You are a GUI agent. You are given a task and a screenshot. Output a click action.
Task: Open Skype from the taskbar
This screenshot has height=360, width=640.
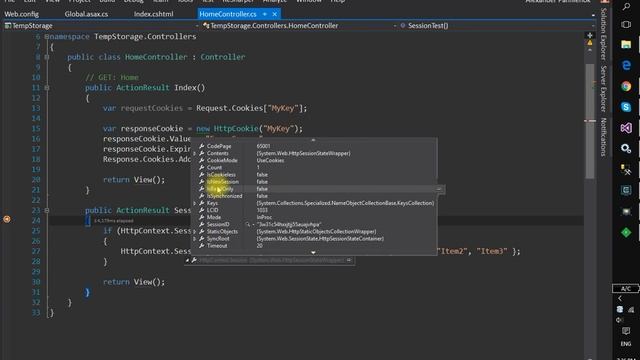point(626,107)
